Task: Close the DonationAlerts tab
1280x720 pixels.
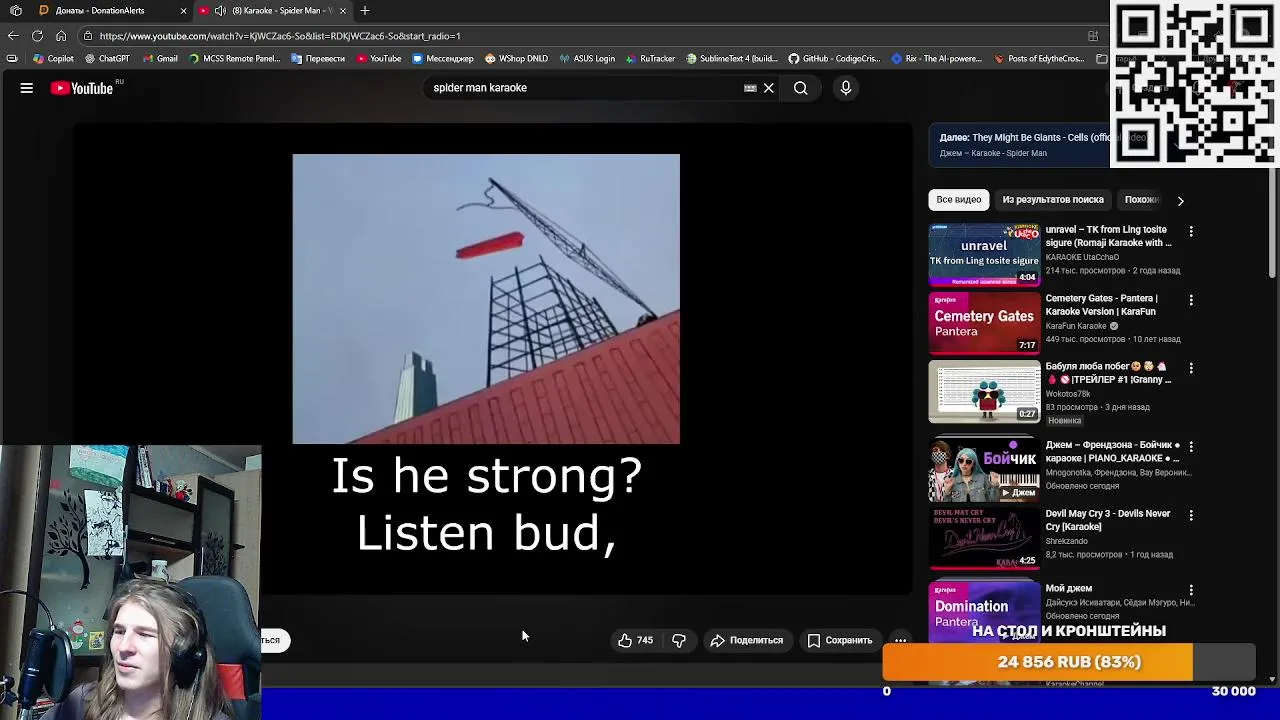Action: click(x=183, y=10)
